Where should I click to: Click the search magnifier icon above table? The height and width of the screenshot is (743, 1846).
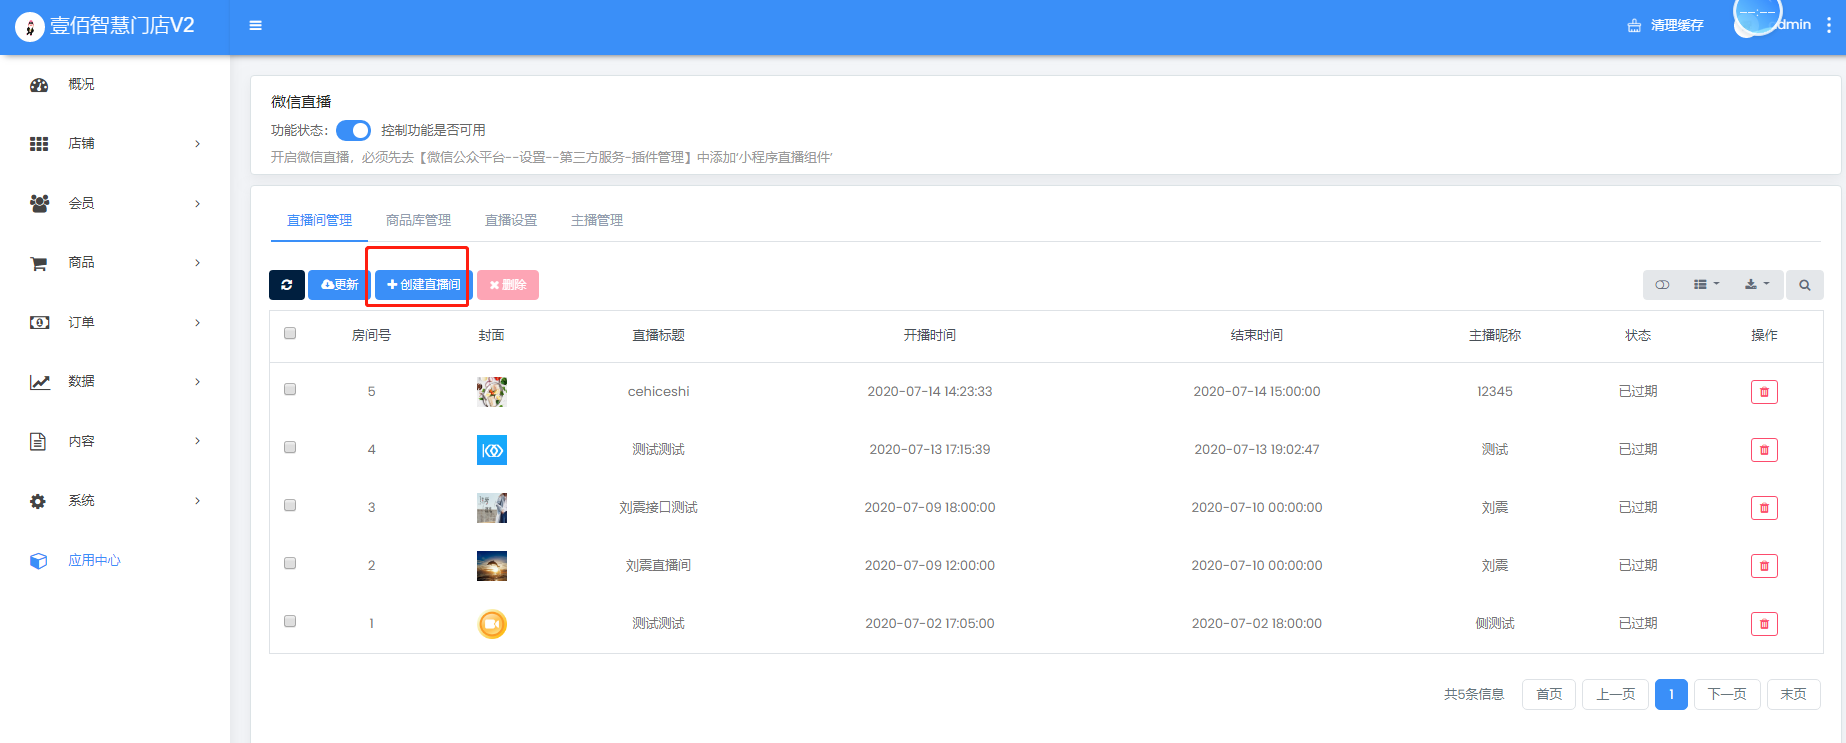[1804, 285]
